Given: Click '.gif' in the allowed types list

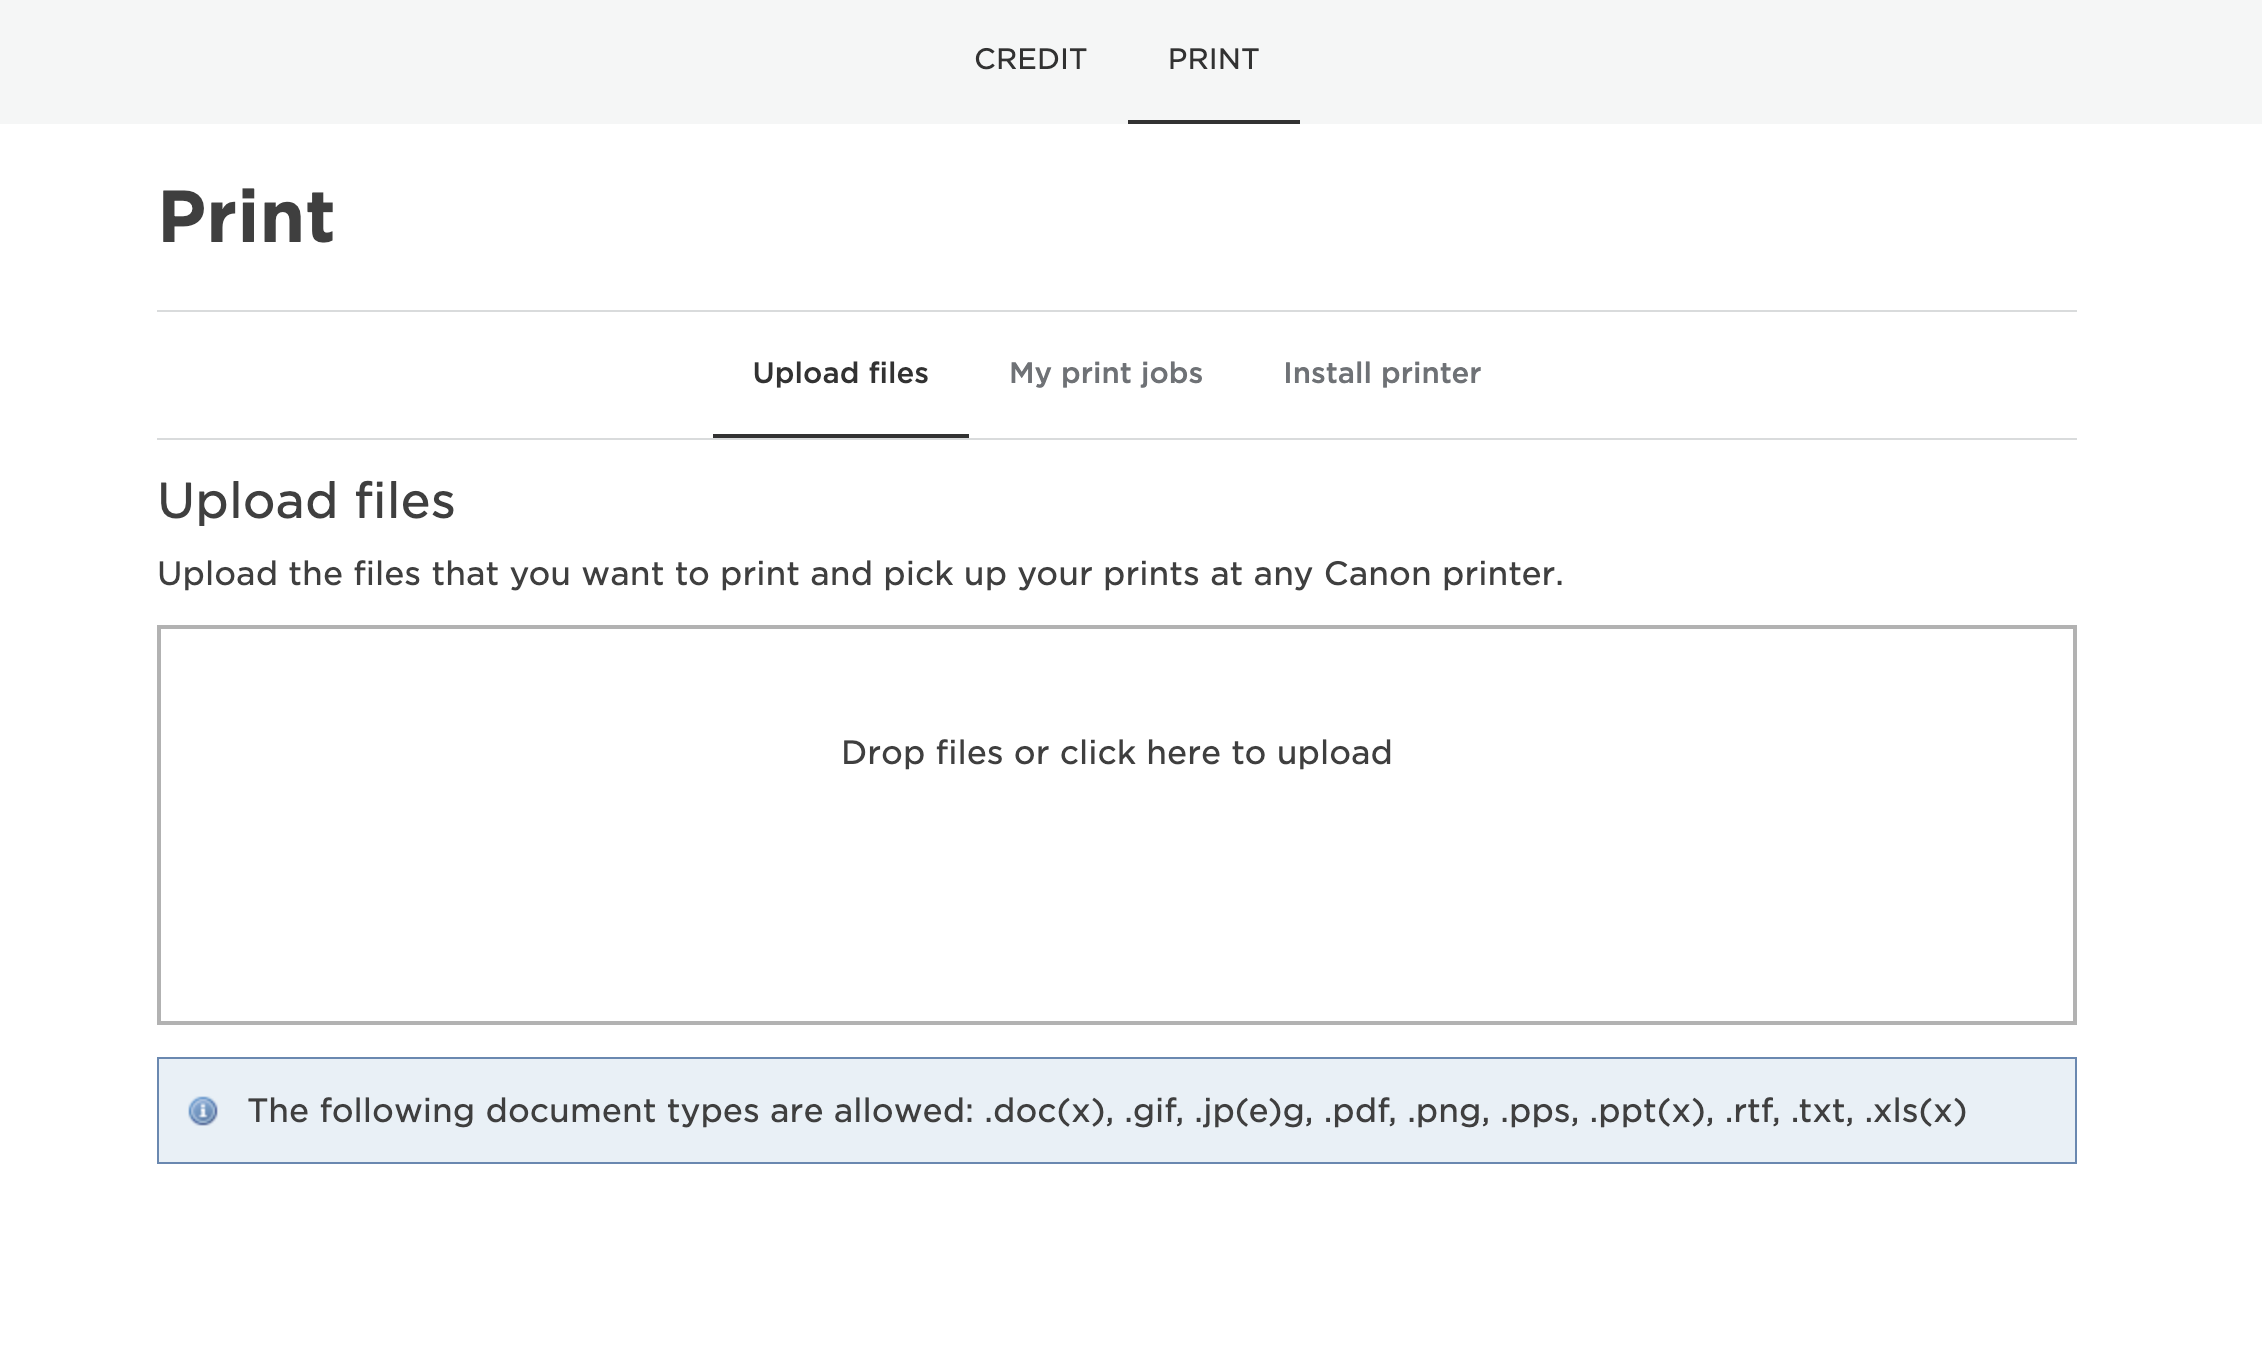Looking at the screenshot, I should click(1153, 1111).
